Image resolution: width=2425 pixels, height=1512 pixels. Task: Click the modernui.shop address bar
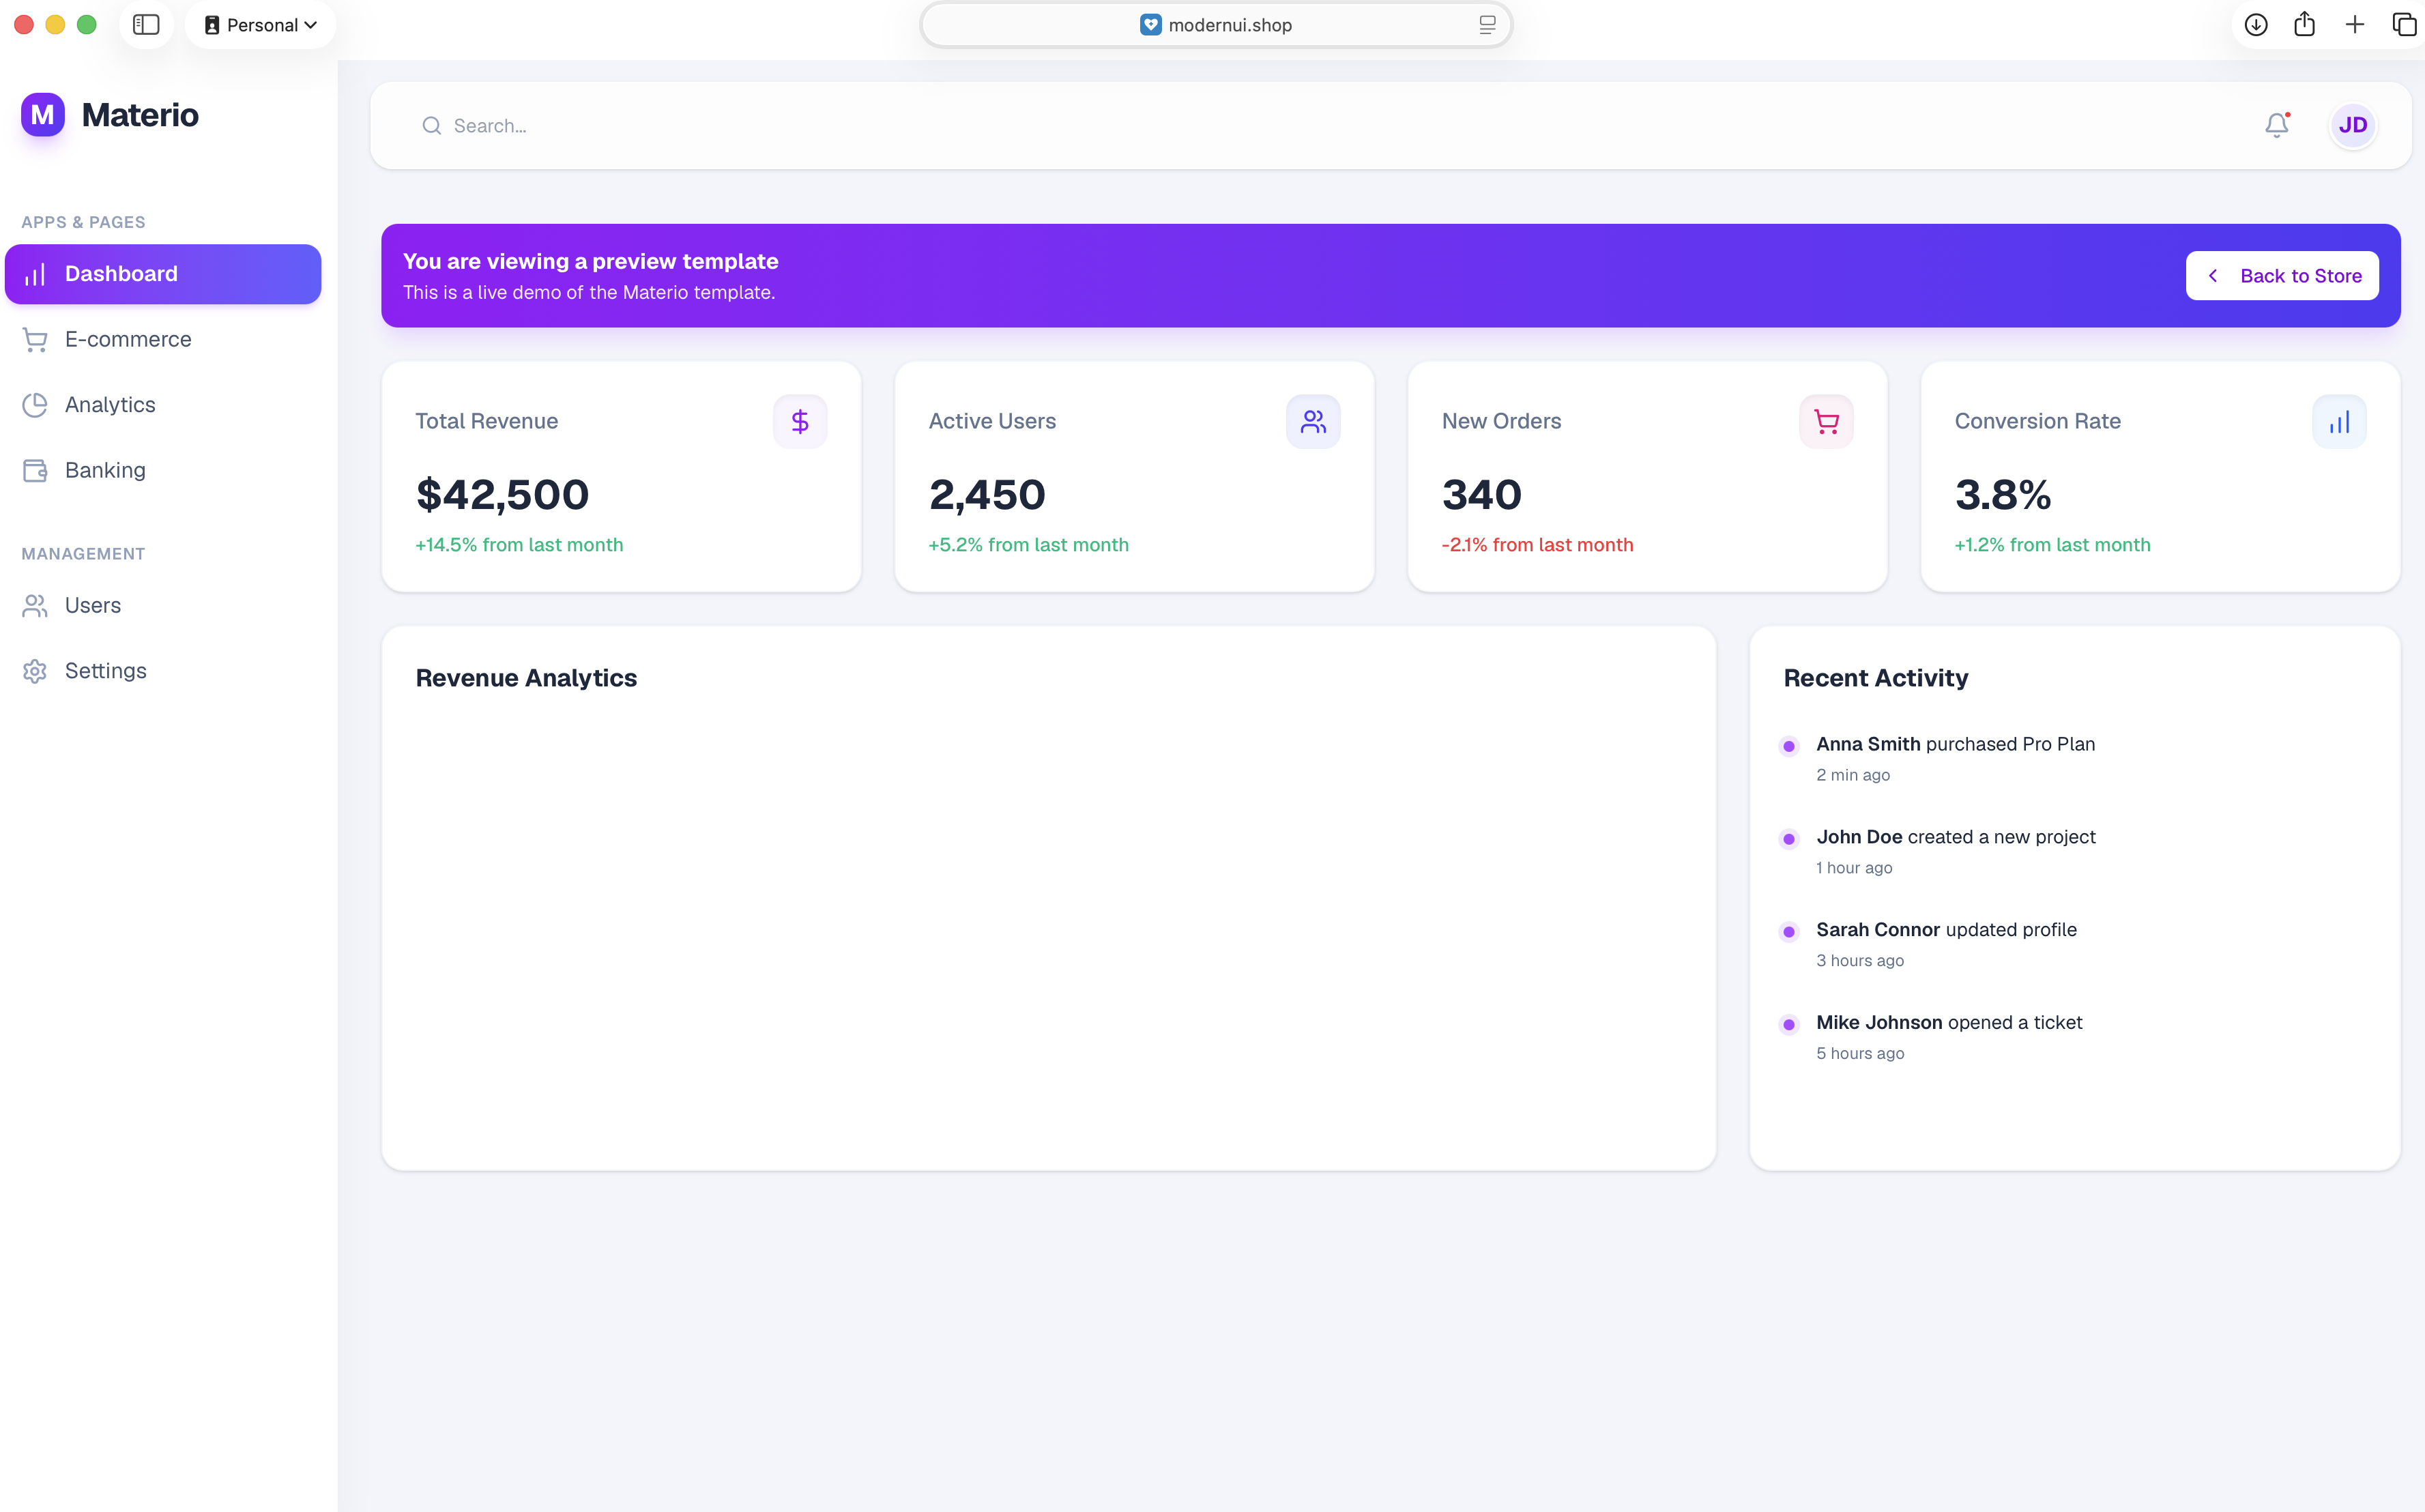[x=1215, y=25]
